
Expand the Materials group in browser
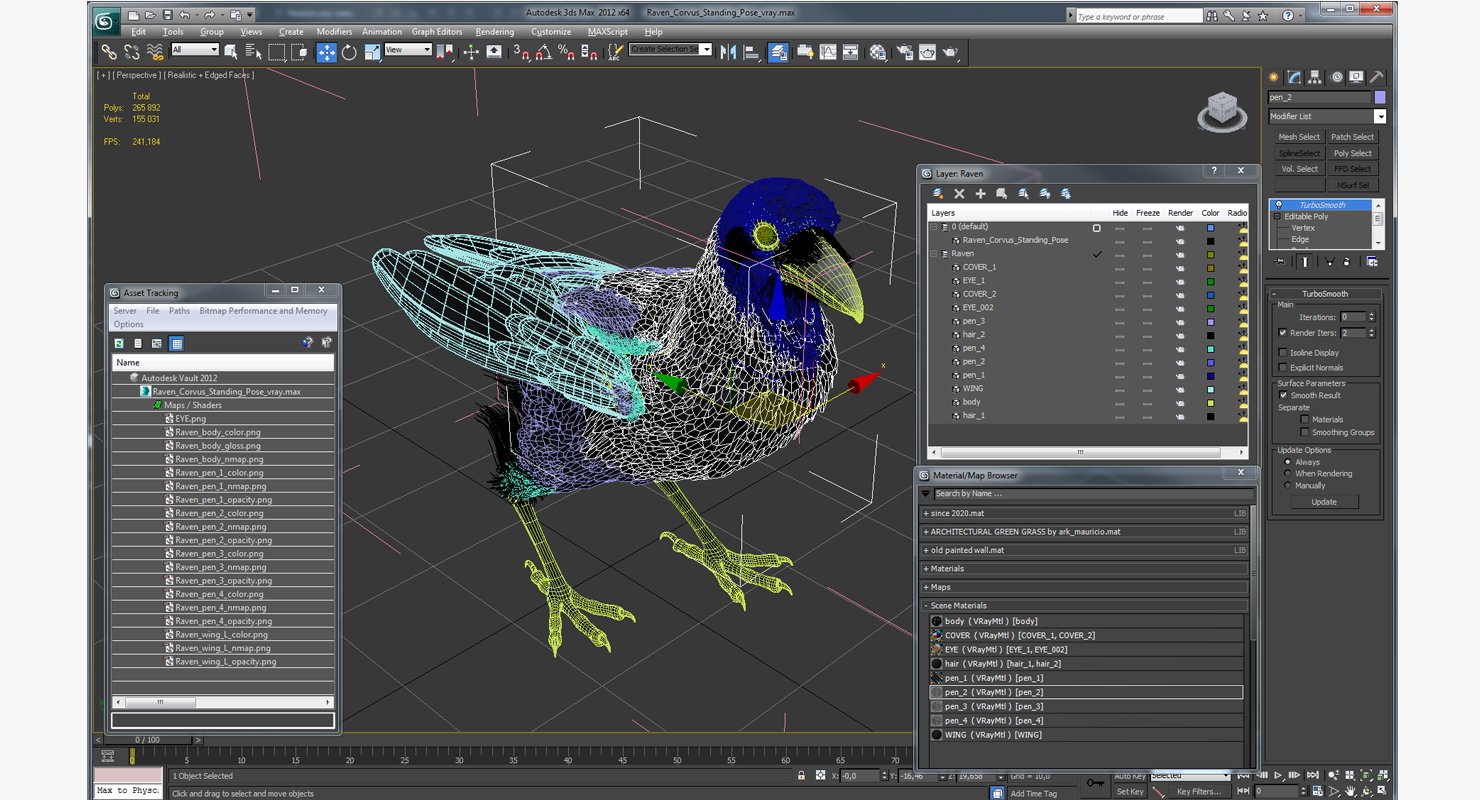(x=926, y=569)
